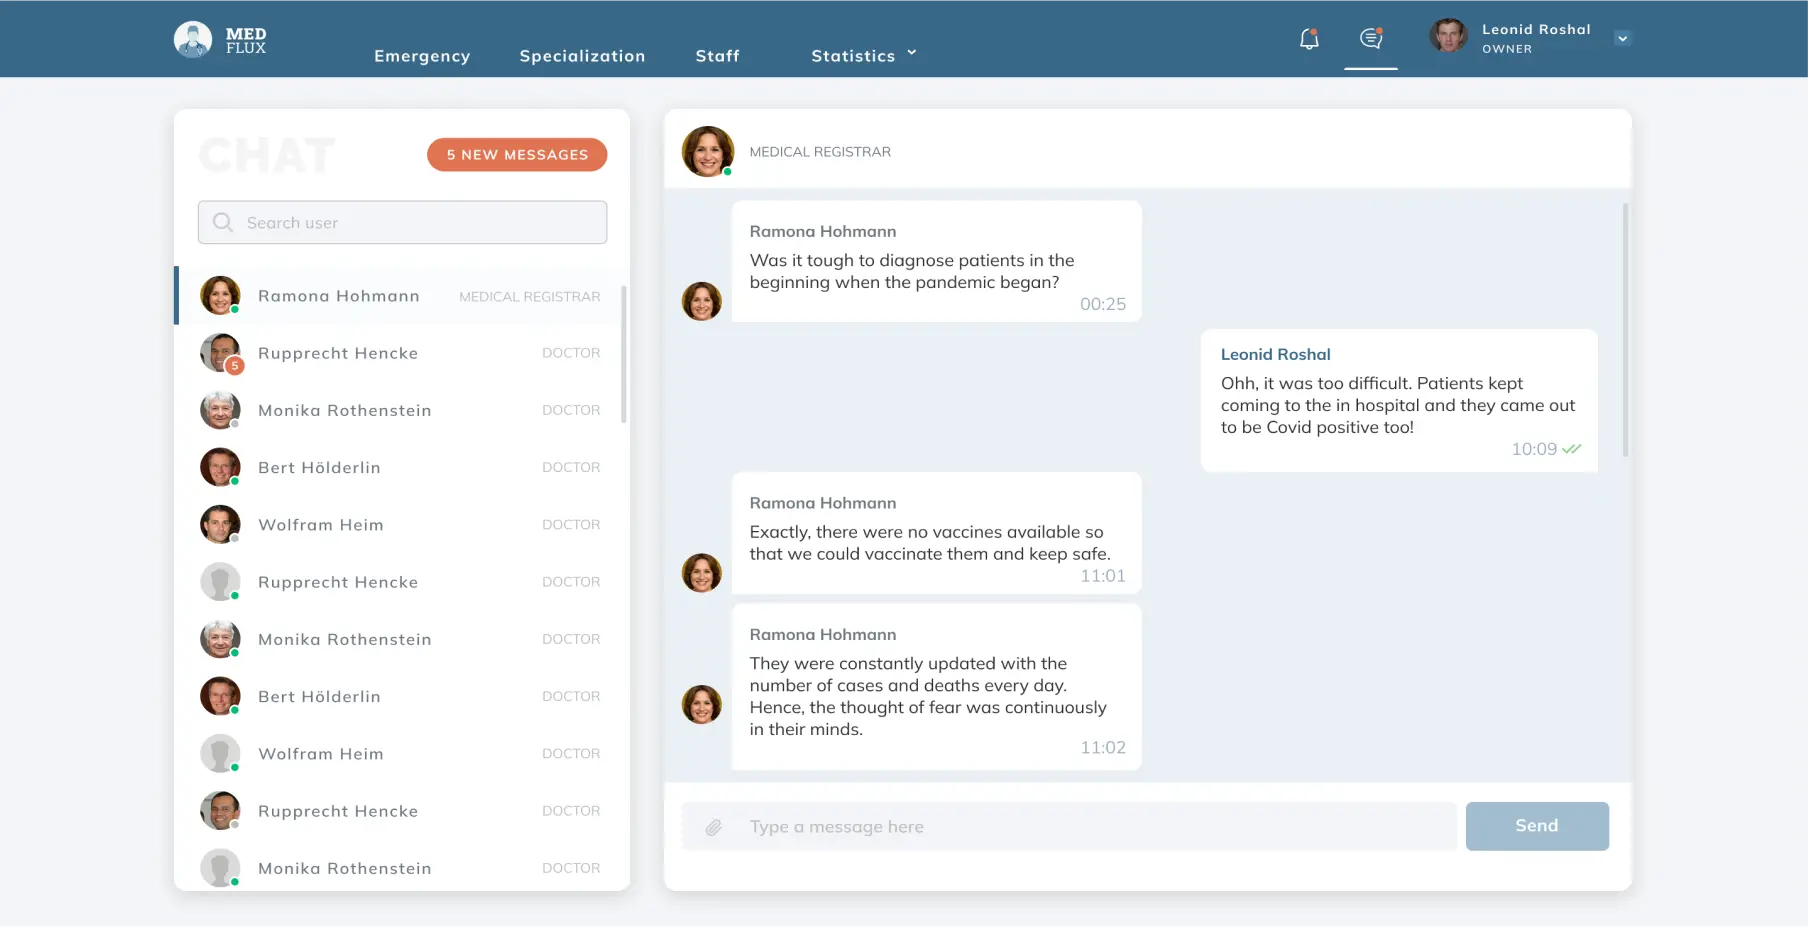The width and height of the screenshot is (1810, 928).
Task: Switch to the Staff section
Action: click(717, 56)
